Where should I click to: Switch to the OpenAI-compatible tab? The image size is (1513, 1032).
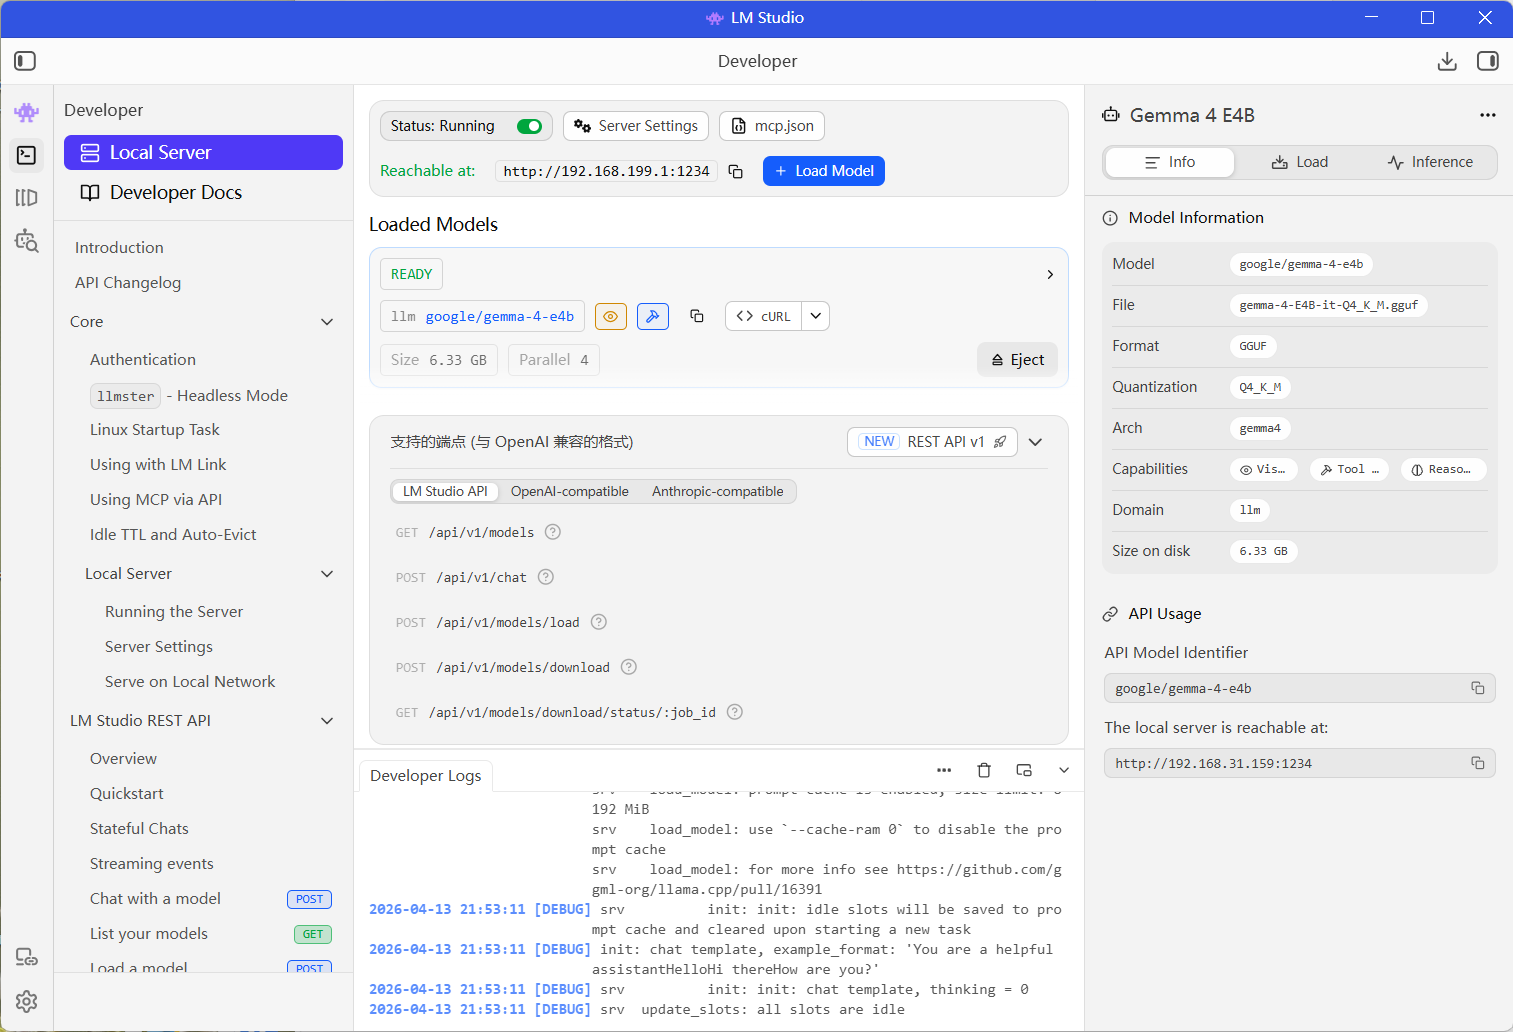(570, 491)
